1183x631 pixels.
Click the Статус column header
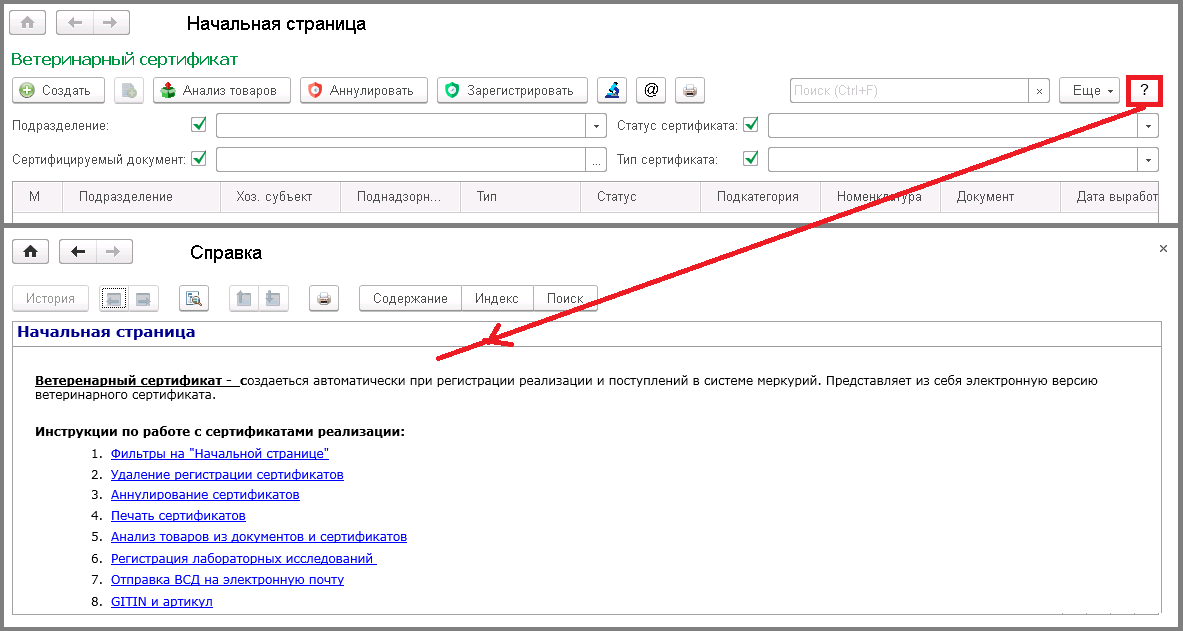(x=641, y=197)
